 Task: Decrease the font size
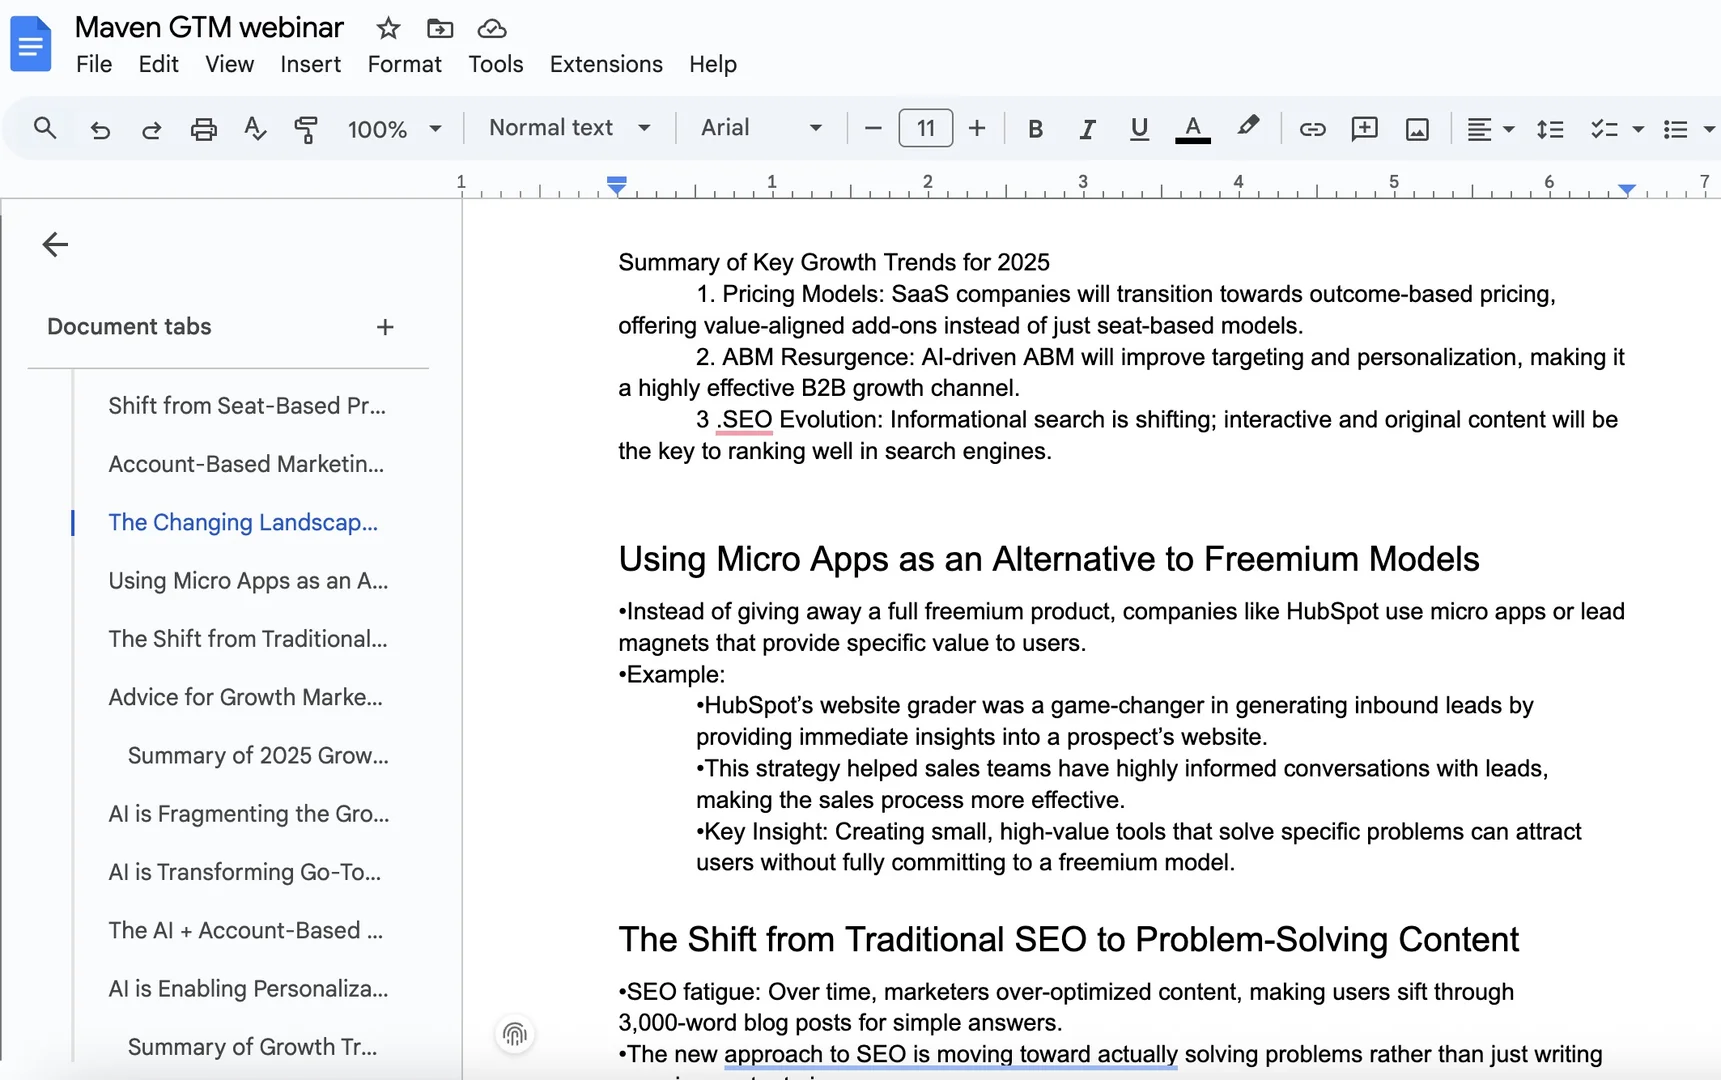[873, 128]
